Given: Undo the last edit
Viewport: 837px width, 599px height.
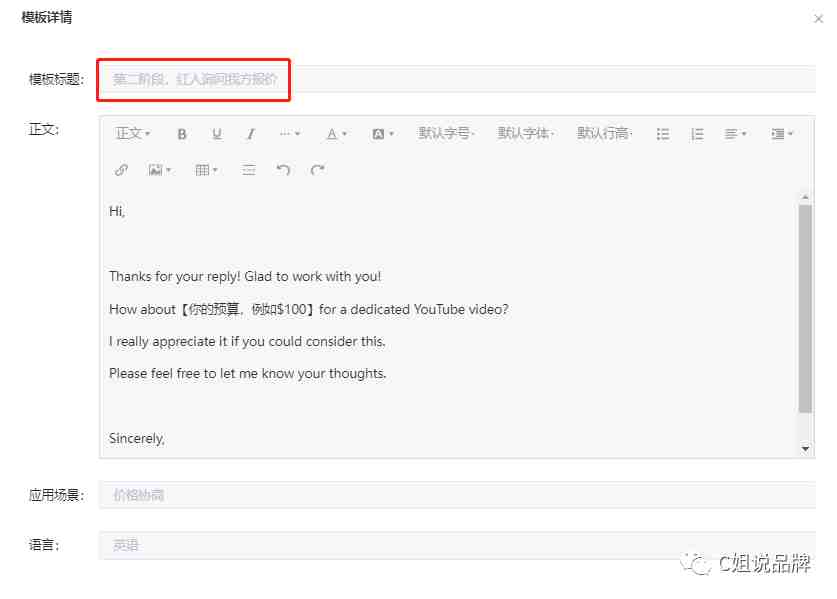Looking at the screenshot, I should (283, 170).
